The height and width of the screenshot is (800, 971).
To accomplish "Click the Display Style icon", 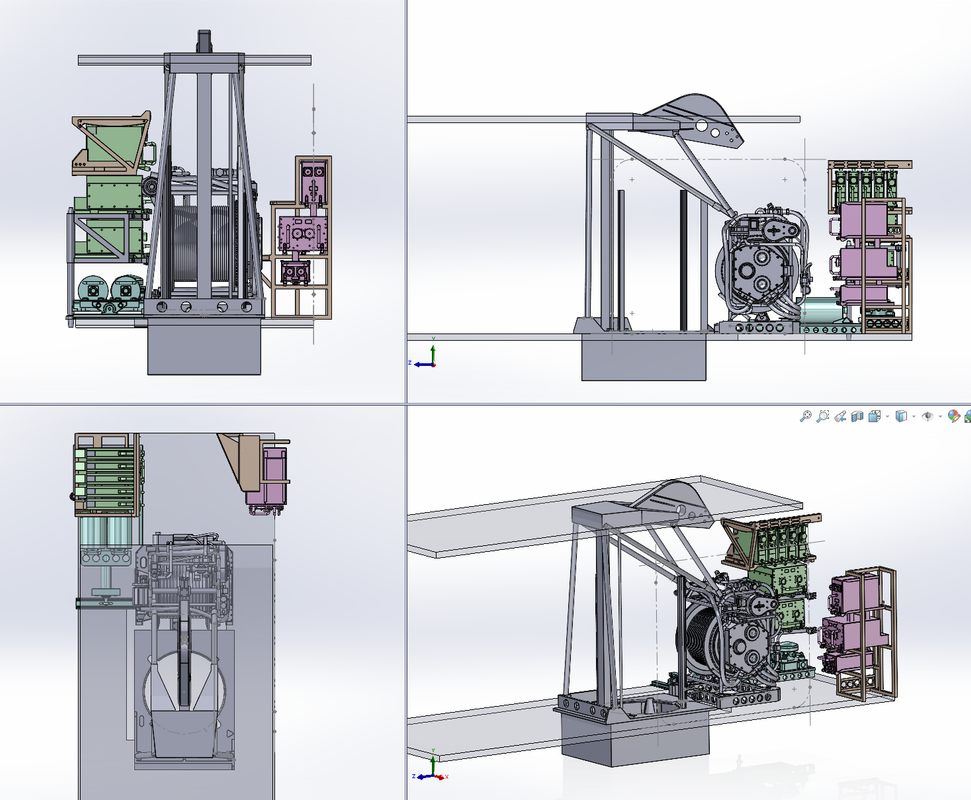I will (x=902, y=416).
